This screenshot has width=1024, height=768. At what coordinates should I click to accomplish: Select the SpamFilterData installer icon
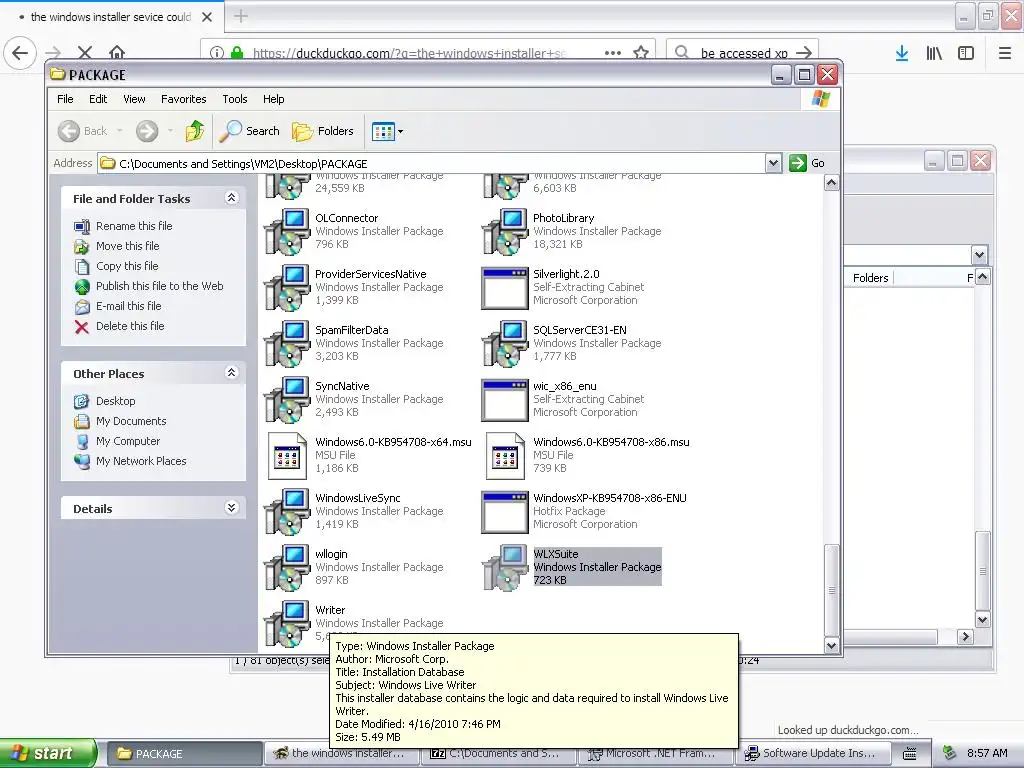287,344
